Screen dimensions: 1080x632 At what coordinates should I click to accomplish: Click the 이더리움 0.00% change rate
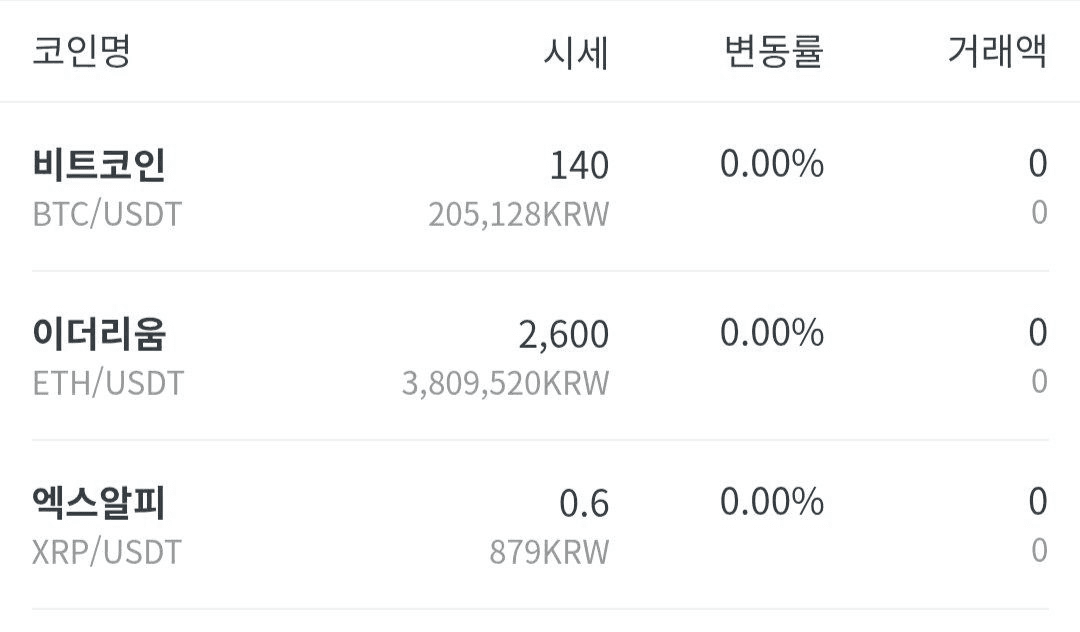pyautogui.click(x=772, y=333)
